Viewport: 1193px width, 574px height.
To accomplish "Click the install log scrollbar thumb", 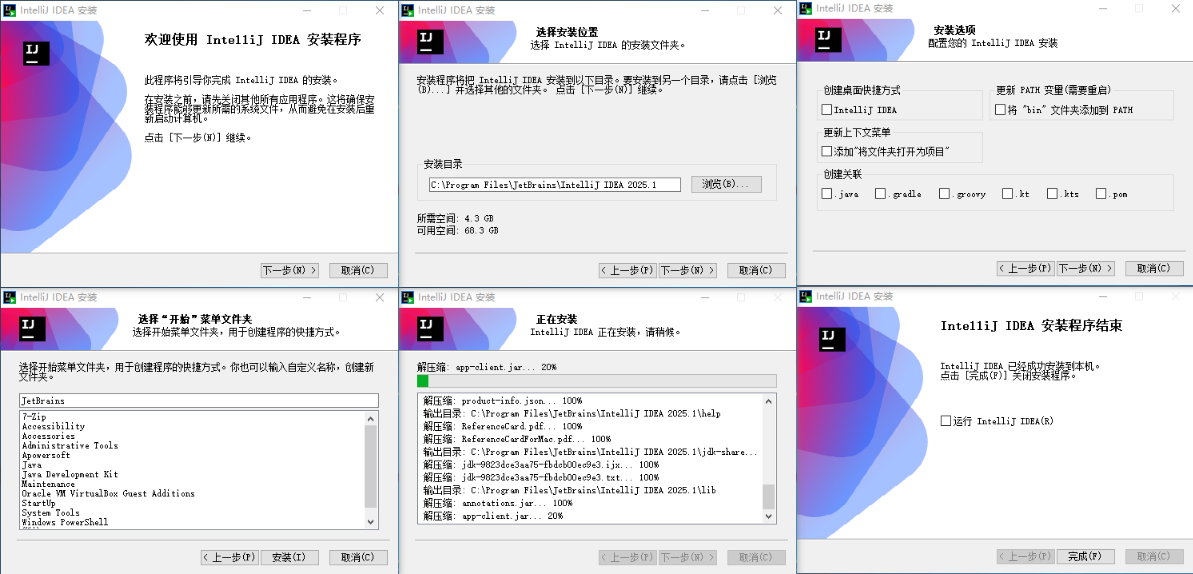I will 769,496.
